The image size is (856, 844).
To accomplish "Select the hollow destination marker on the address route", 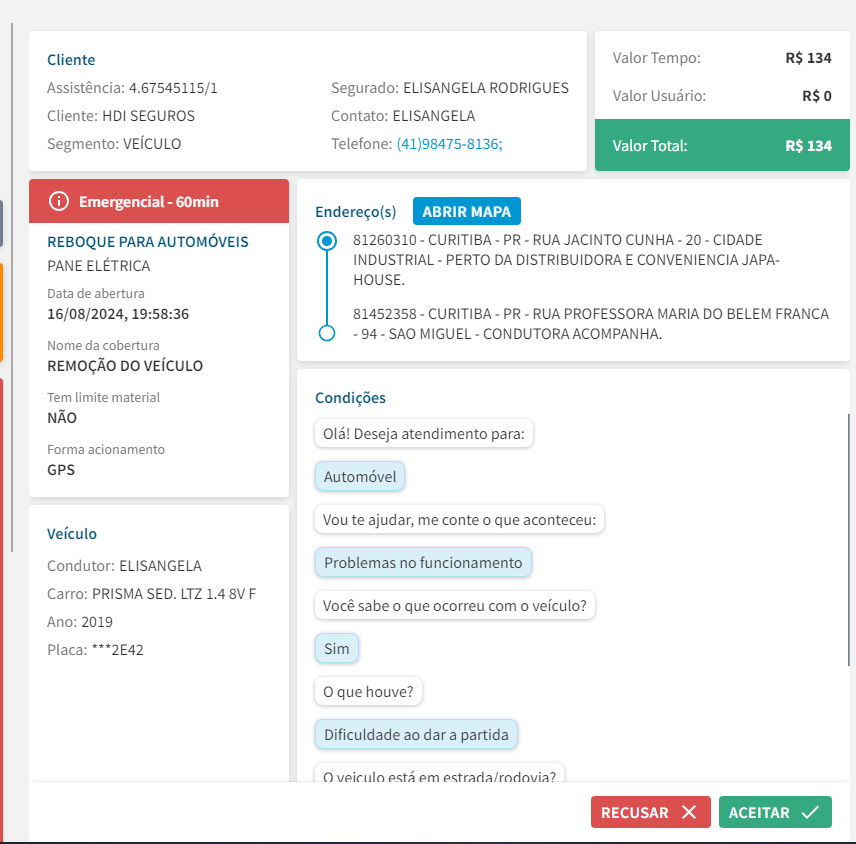I will (x=325, y=333).
